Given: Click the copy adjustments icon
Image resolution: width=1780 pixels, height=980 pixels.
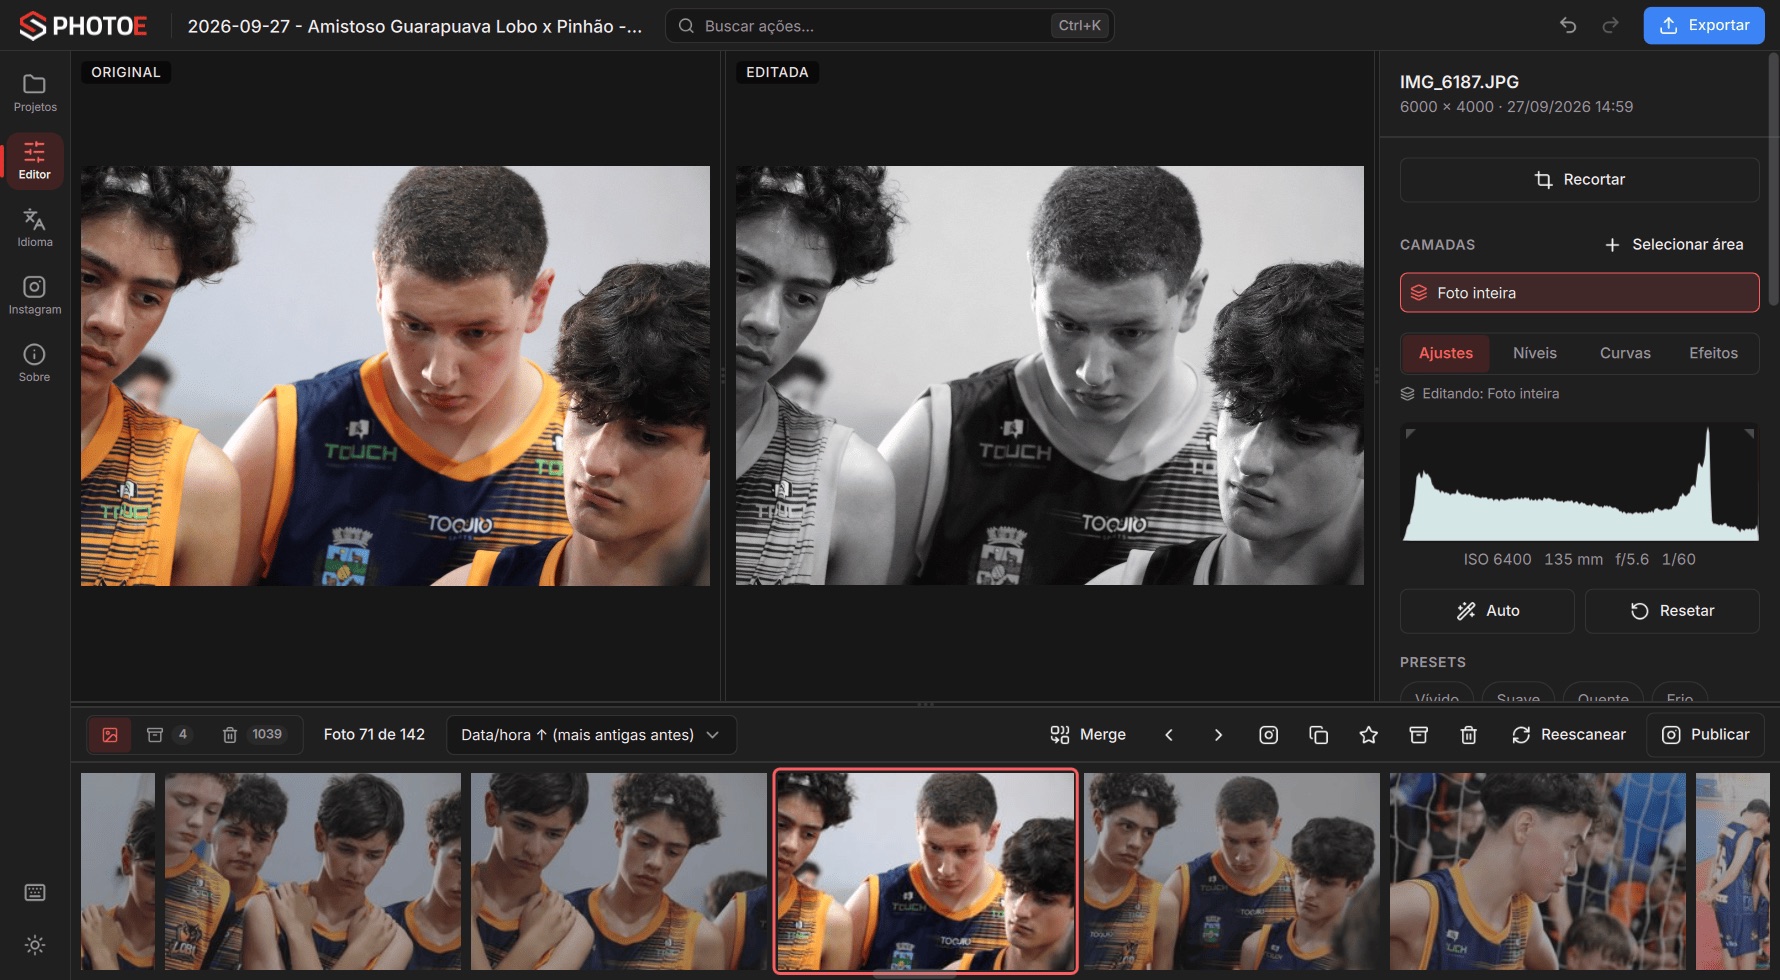Looking at the screenshot, I should (1319, 735).
